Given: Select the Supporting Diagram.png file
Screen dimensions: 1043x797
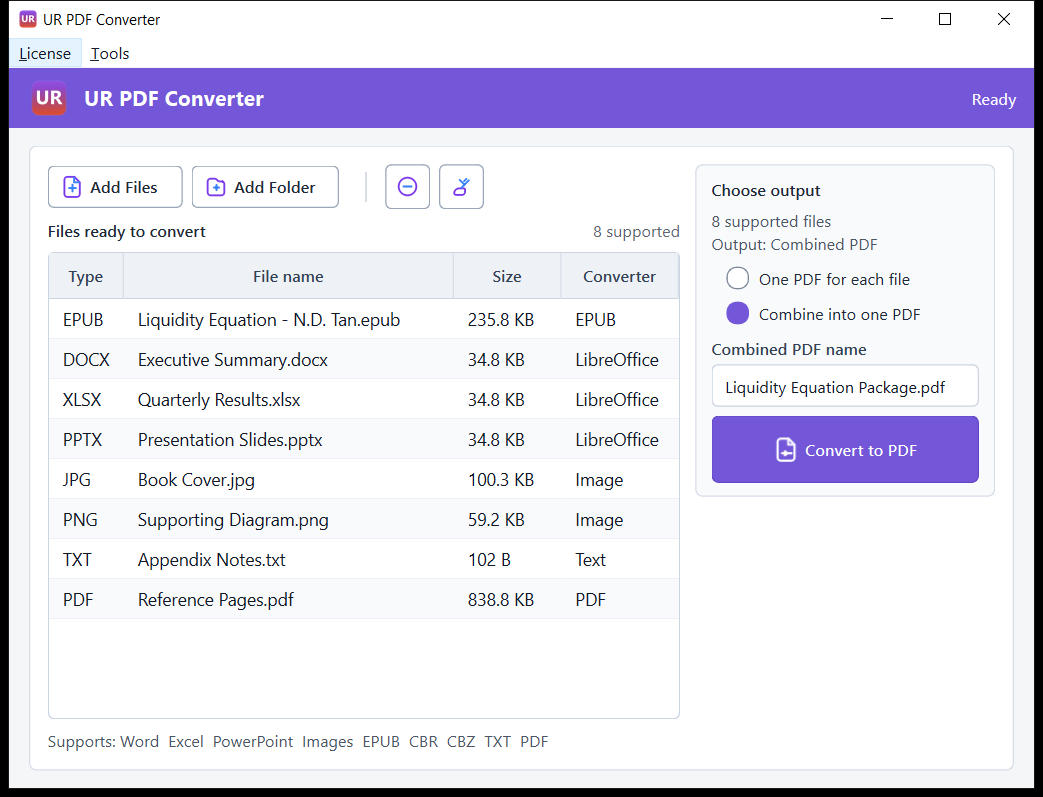Looking at the screenshot, I should 364,519.
